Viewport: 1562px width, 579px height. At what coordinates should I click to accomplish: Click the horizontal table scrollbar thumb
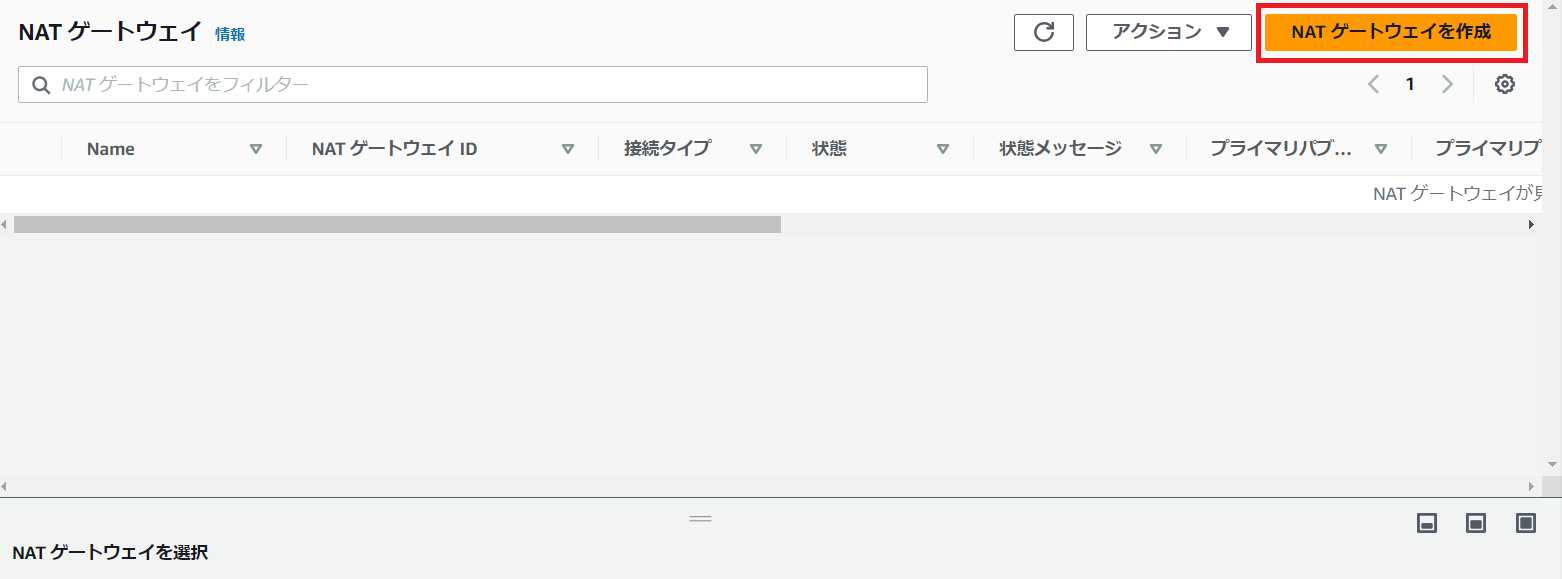tap(397, 225)
